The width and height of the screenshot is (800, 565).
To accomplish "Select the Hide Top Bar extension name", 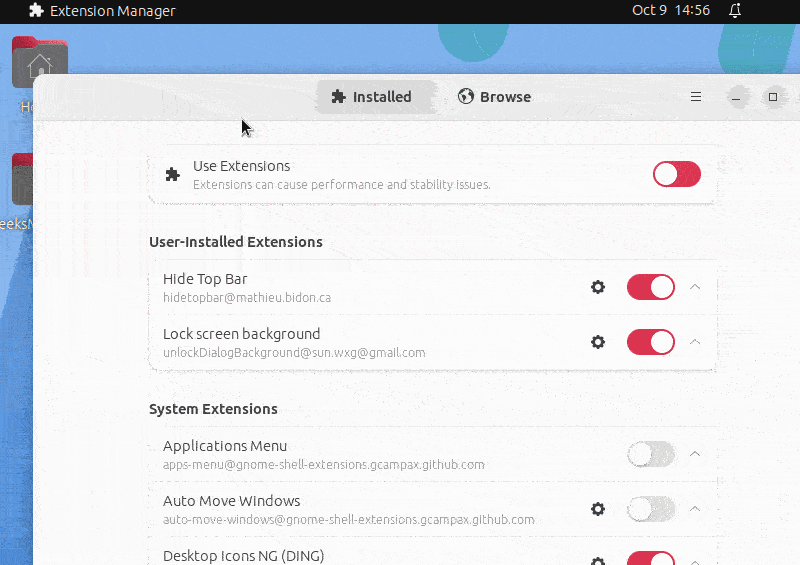I will coord(205,279).
